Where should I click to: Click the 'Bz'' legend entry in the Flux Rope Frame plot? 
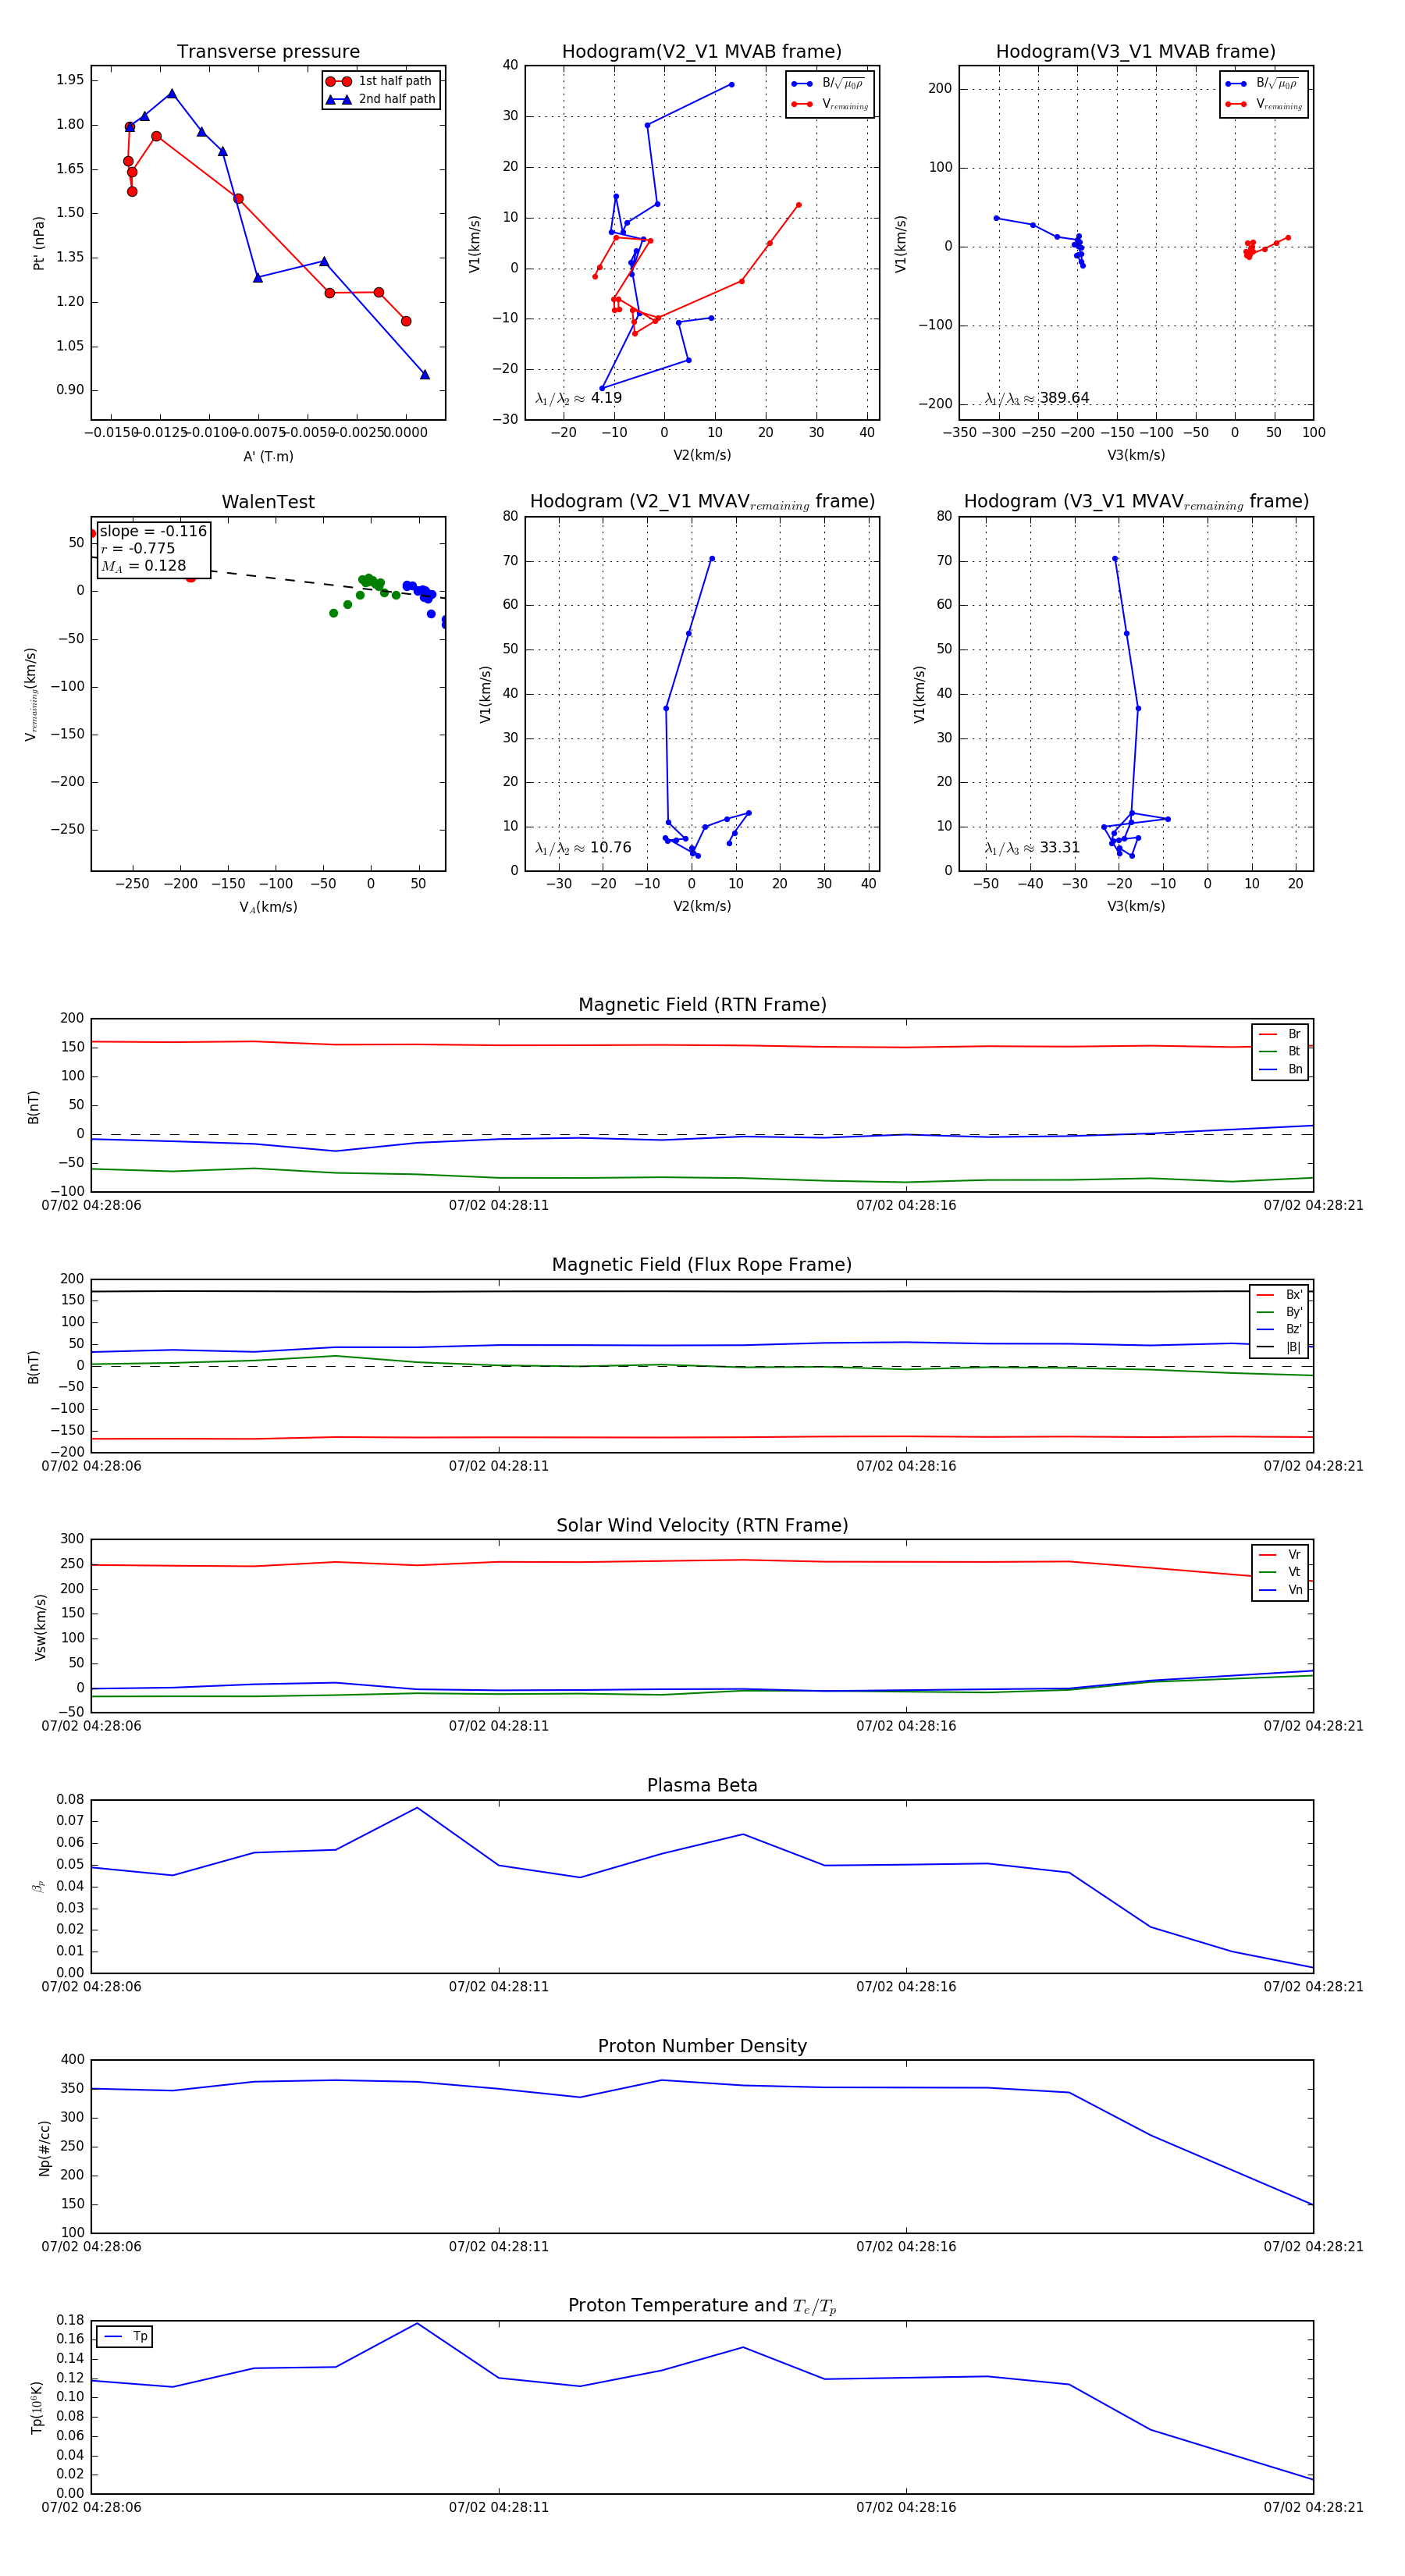click(1280, 1329)
